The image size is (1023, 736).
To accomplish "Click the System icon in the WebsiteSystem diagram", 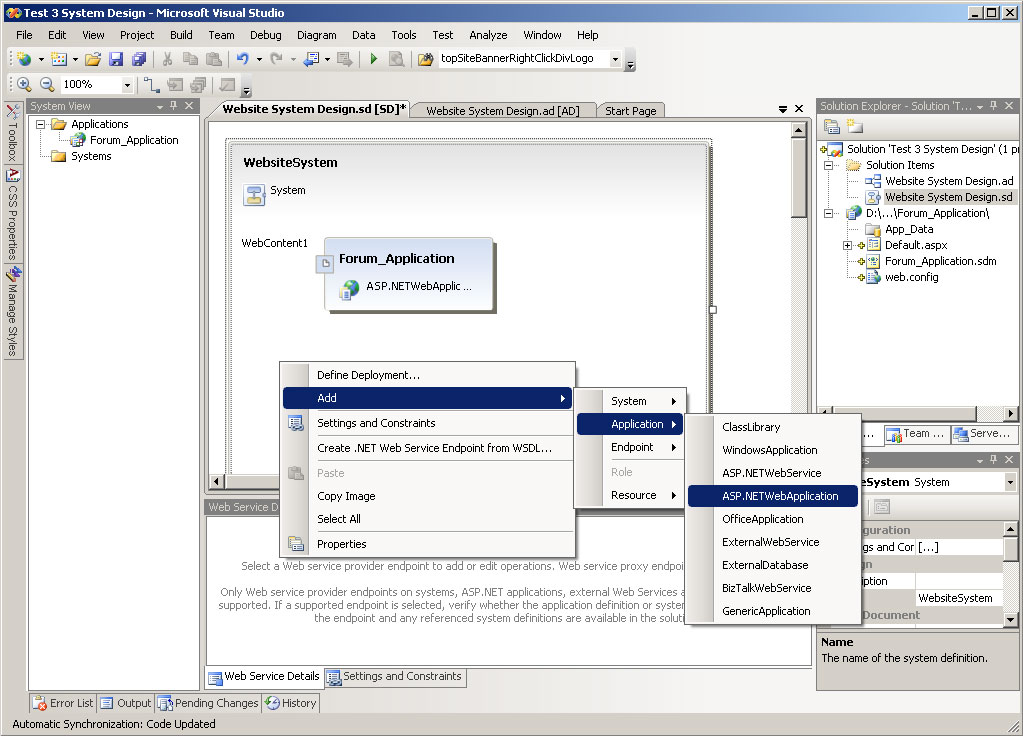I will [254, 194].
